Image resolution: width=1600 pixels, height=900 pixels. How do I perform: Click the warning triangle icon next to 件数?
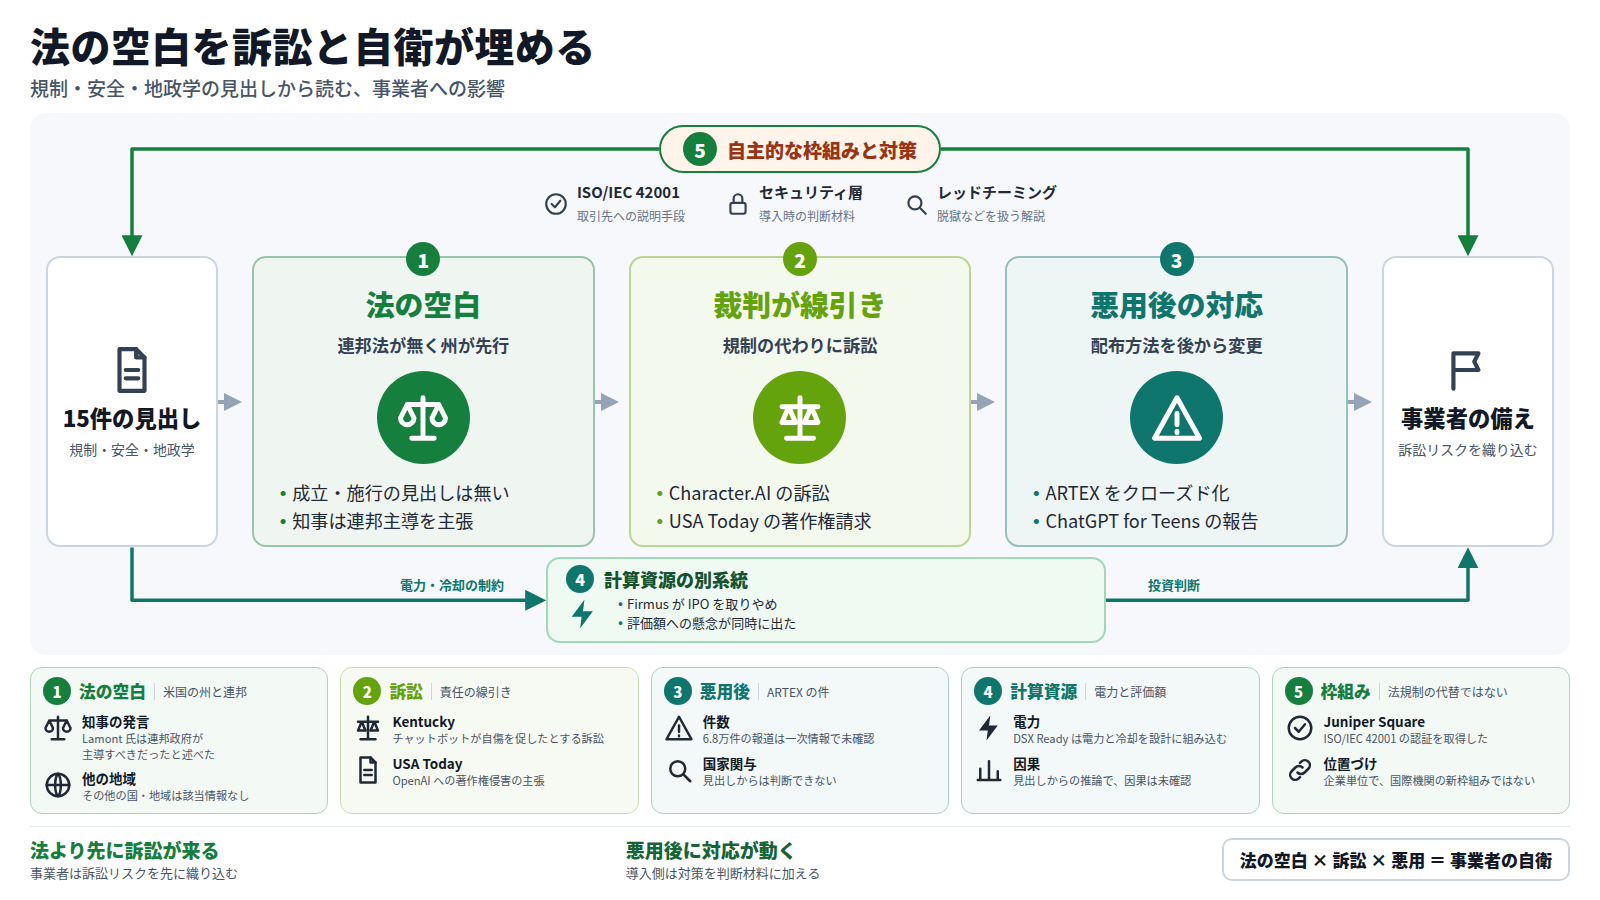point(679,729)
